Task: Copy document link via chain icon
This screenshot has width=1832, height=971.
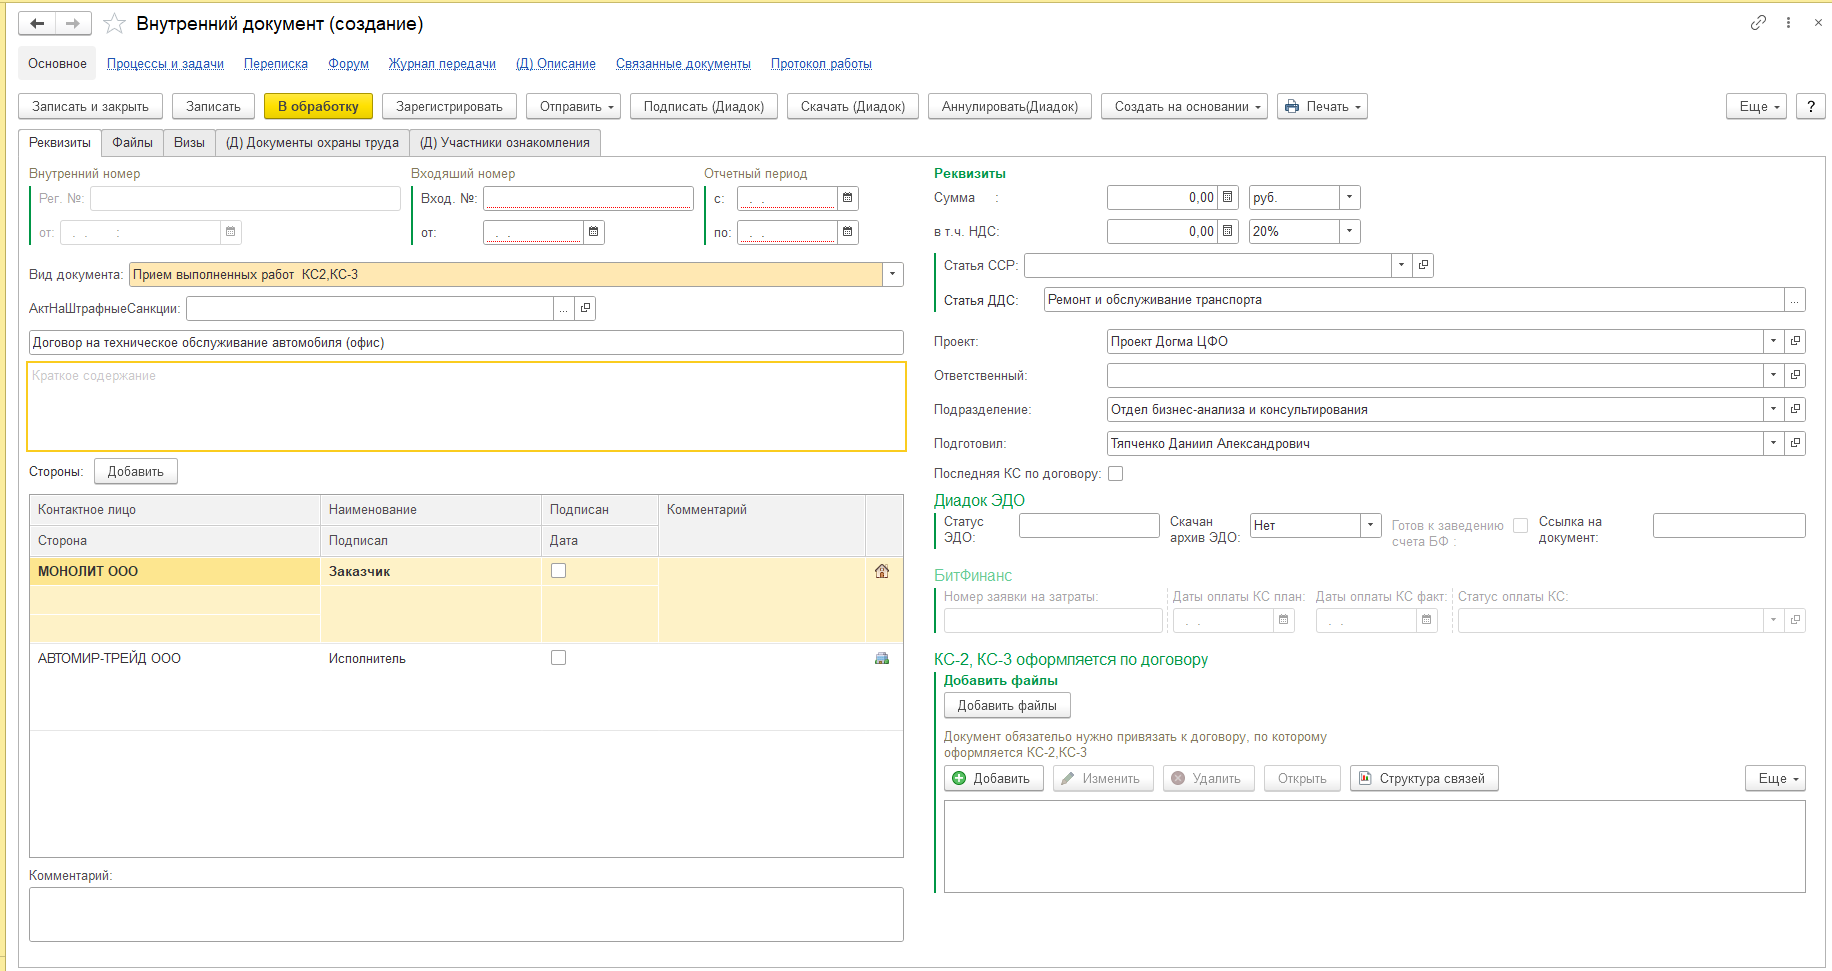Action: (1758, 23)
